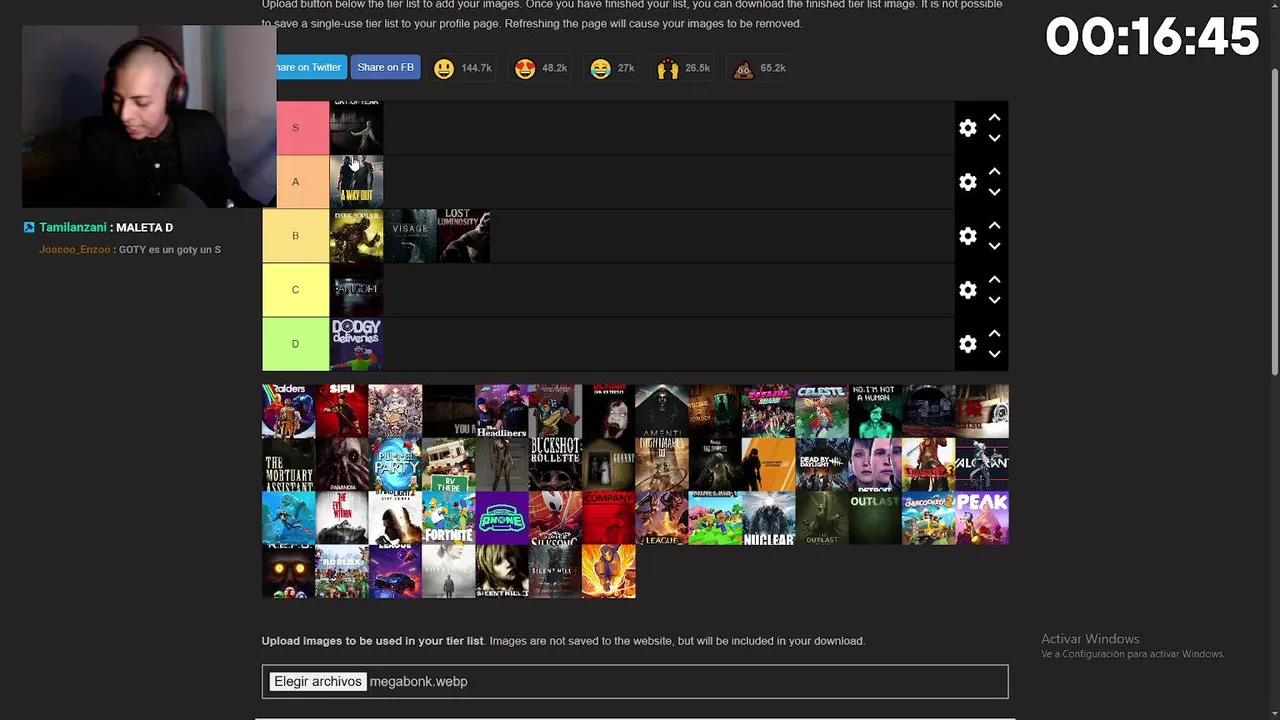This screenshot has height=720, width=1280.
Task: Pick the No I'm Not a Human thumbnail
Action: pyautogui.click(x=875, y=411)
